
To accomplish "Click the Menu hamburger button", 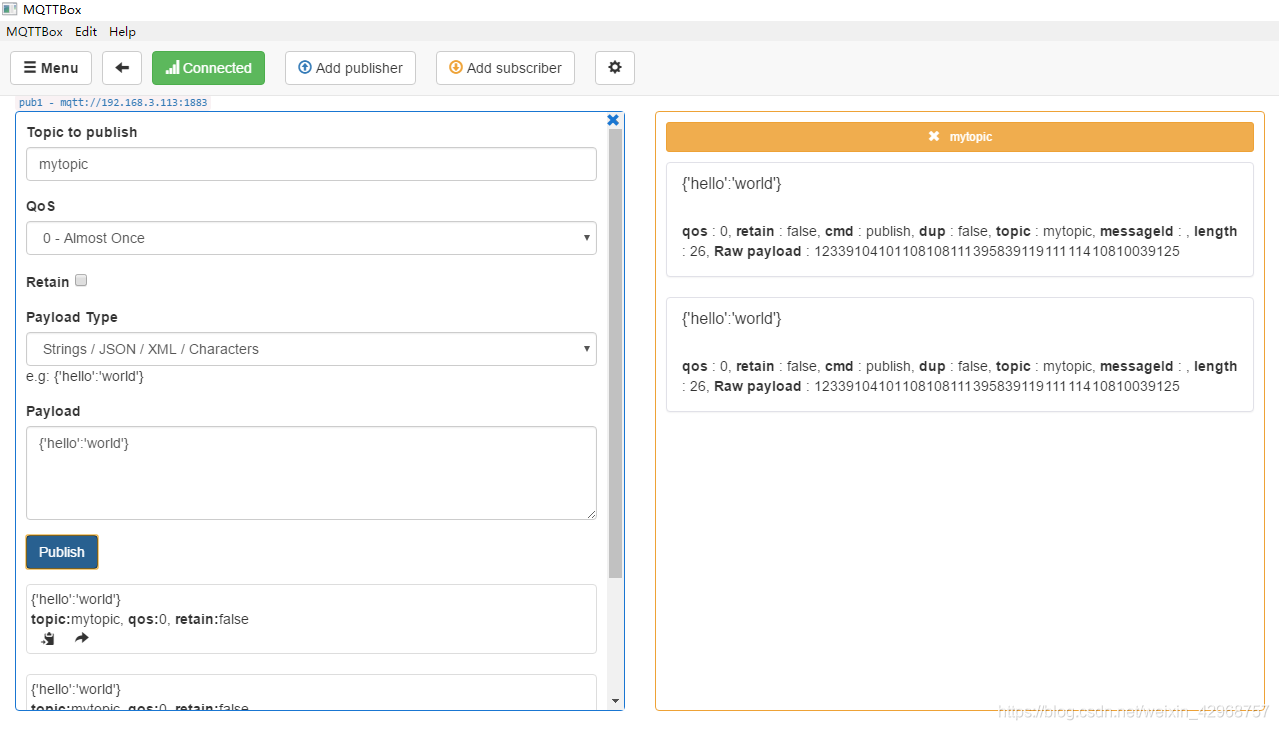I will [51, 68].
